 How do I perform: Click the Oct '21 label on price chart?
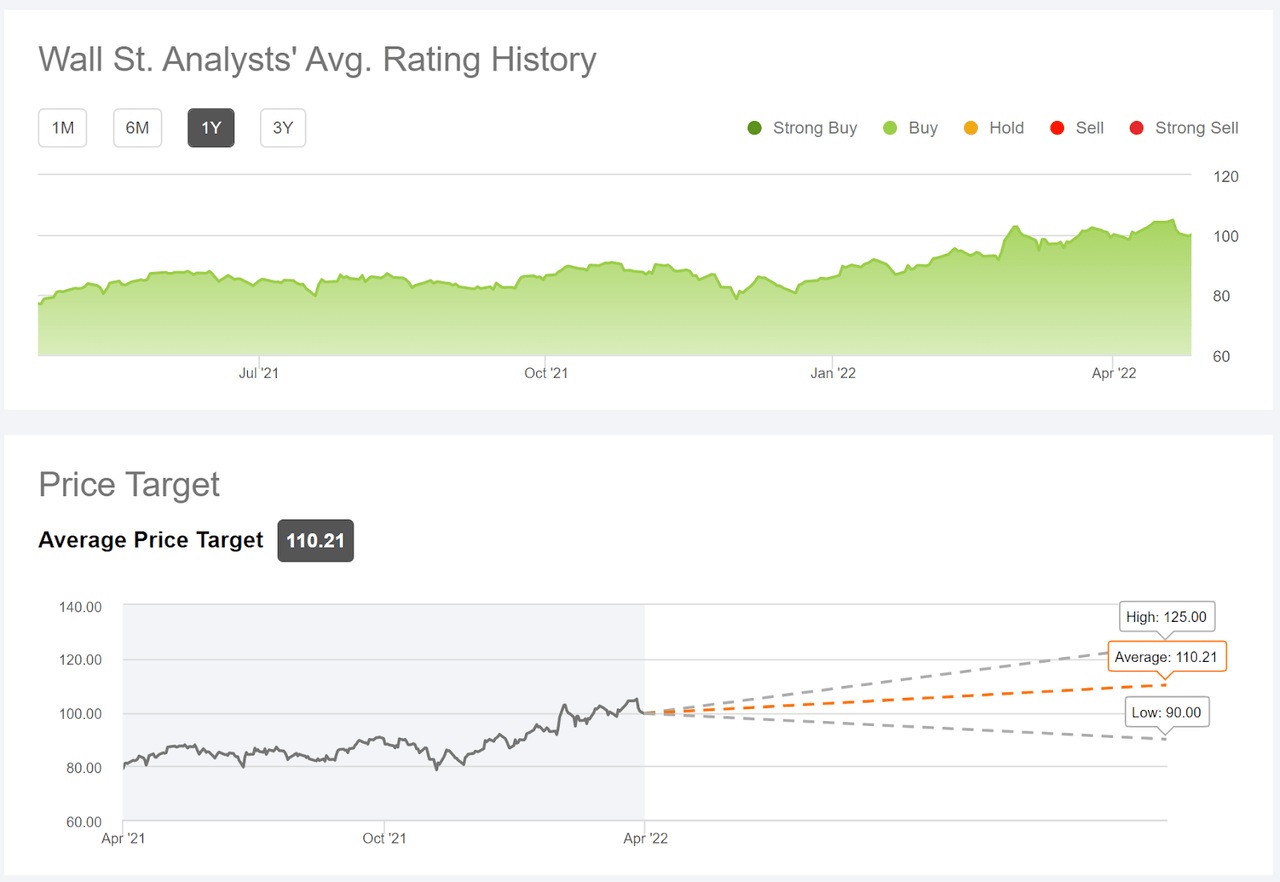(384, 838)
